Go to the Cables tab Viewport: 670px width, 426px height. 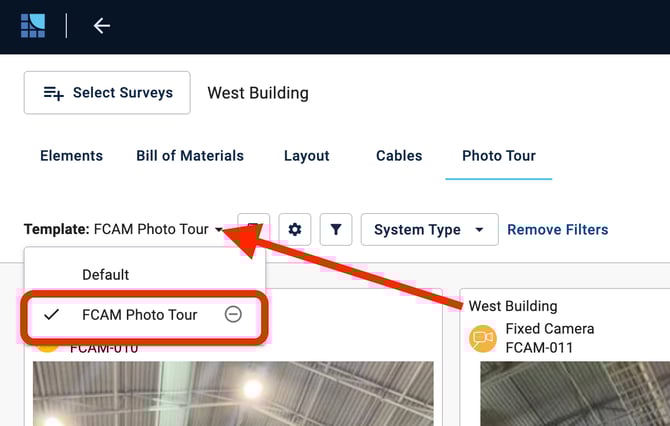pyautogui.click(x=399, y=156)
